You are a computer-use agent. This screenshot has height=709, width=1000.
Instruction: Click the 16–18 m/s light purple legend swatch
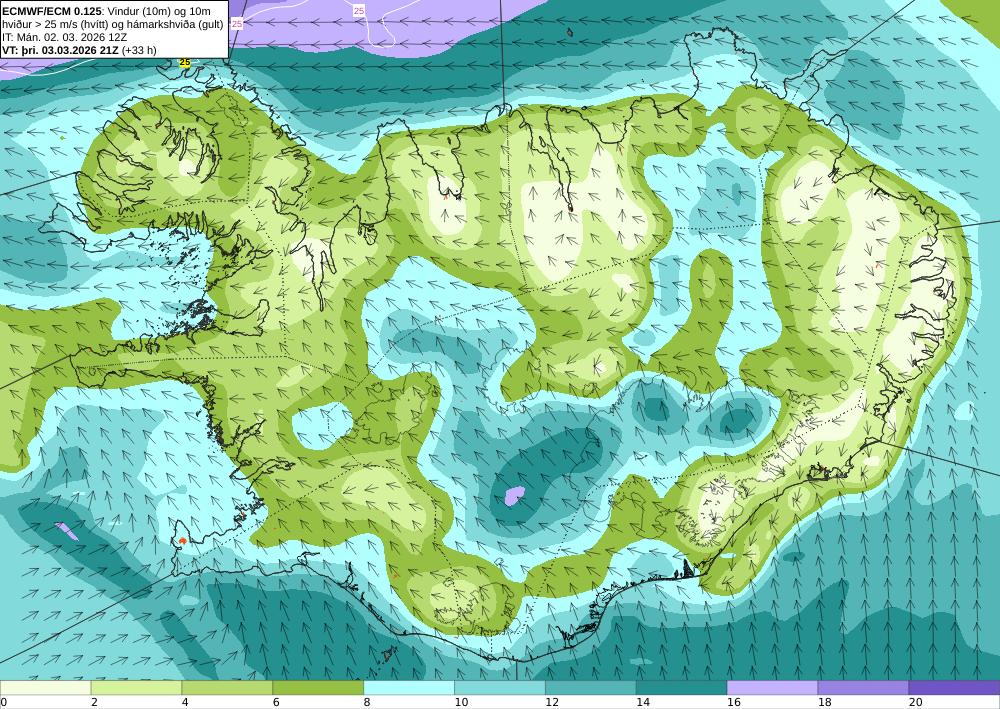pyautogui.click(x=772, y=687)
